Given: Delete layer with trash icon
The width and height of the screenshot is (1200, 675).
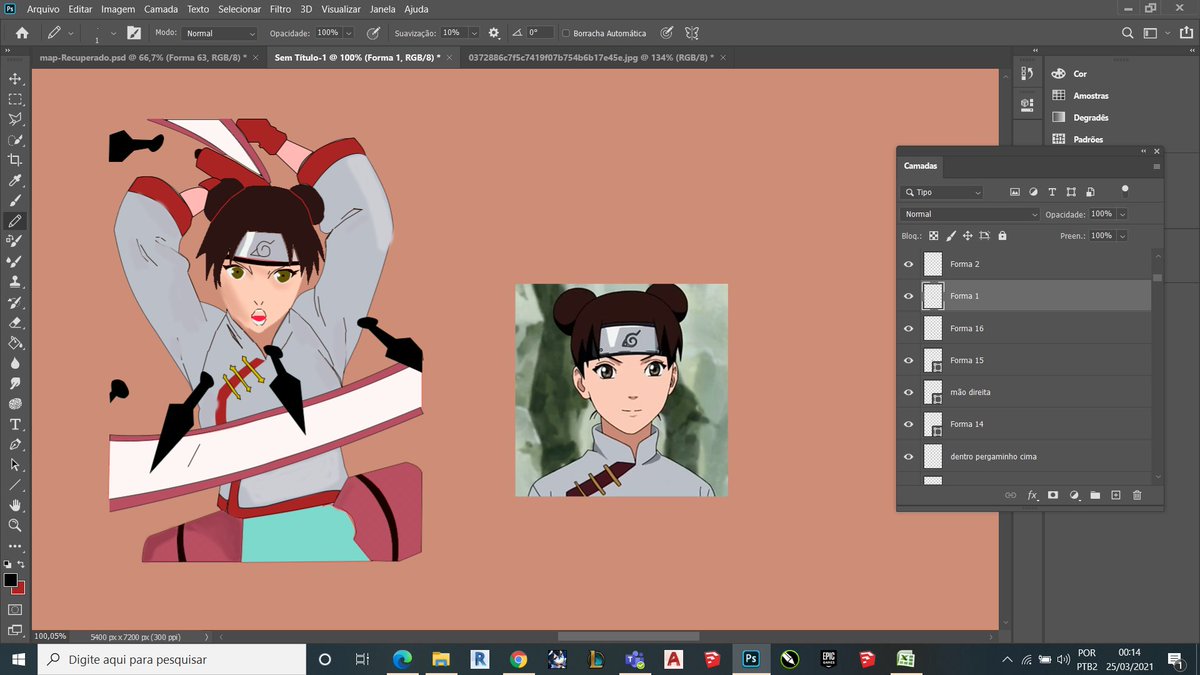Looking at the screenshot, I should tap(1137, 495).
